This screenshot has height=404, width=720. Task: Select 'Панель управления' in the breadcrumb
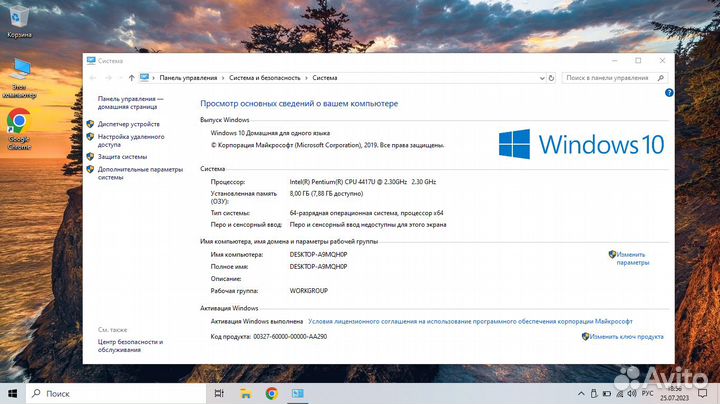pyautogui.click(x=188, y=78)
